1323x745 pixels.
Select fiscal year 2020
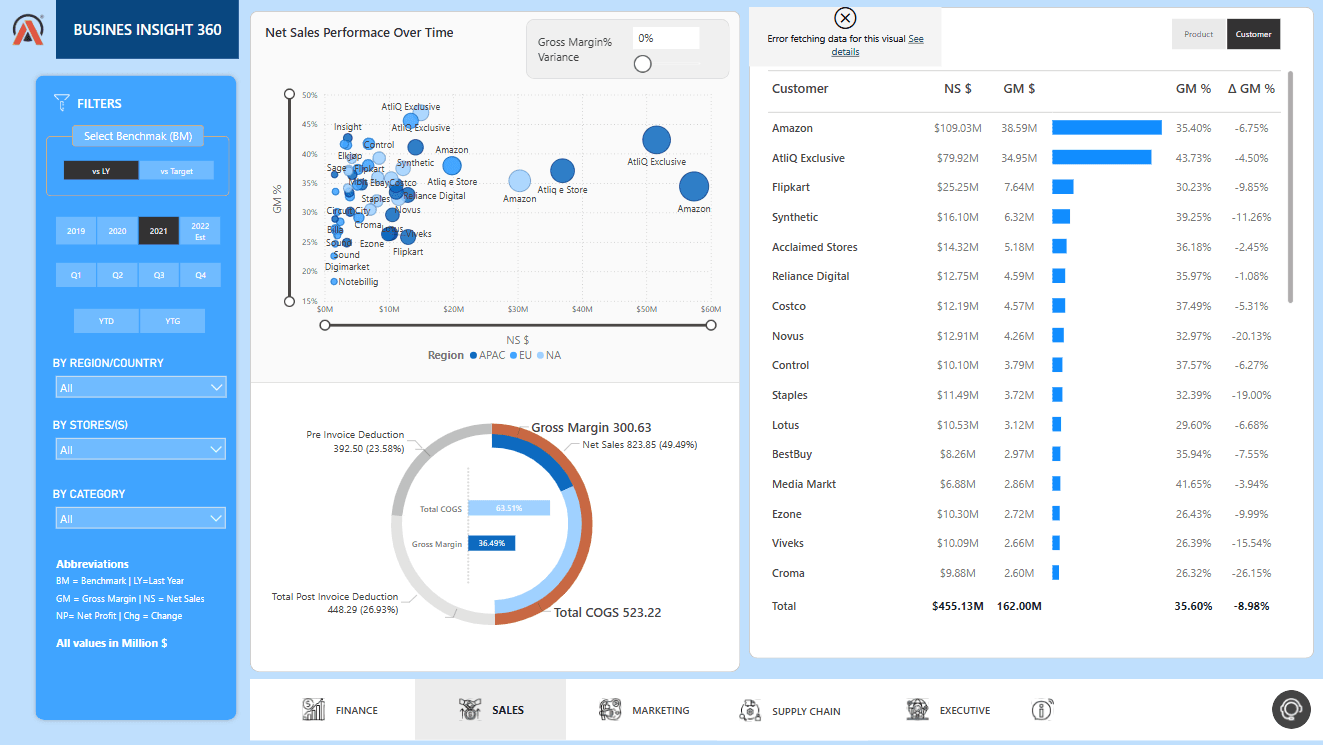117,231
